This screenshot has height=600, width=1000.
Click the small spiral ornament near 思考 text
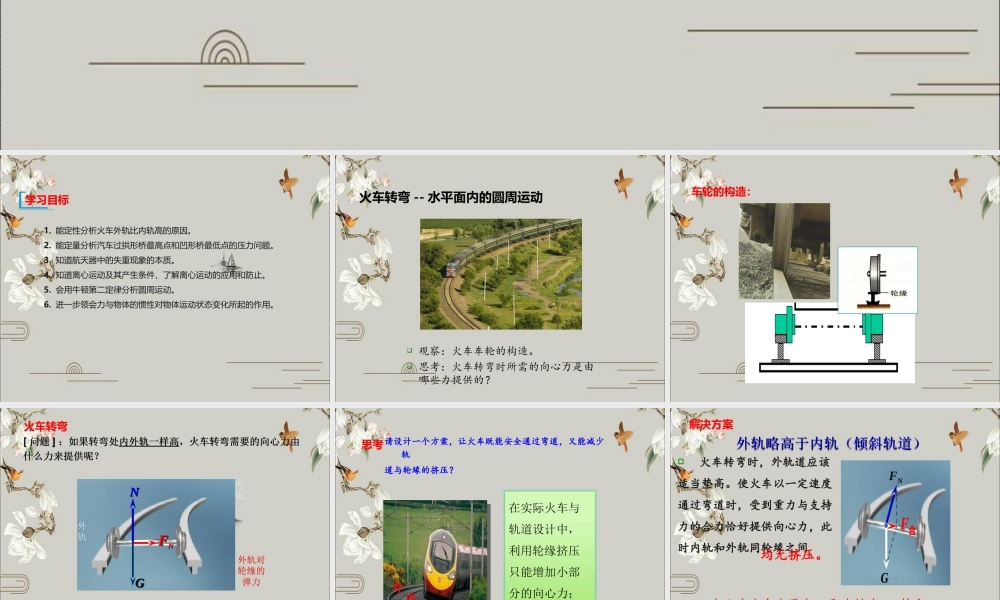407,367
